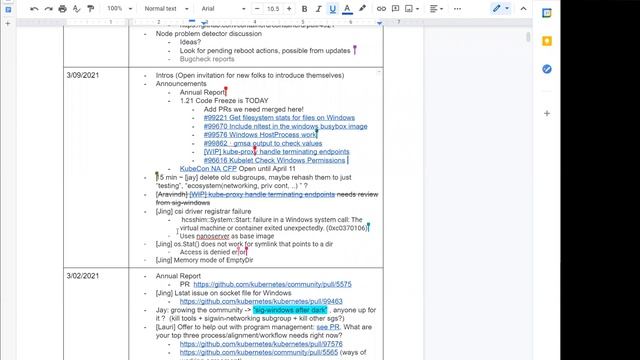This screenshot has width=640, height=360.
Task: Open Calendar in the side panel
Action: tap(547, 13)
